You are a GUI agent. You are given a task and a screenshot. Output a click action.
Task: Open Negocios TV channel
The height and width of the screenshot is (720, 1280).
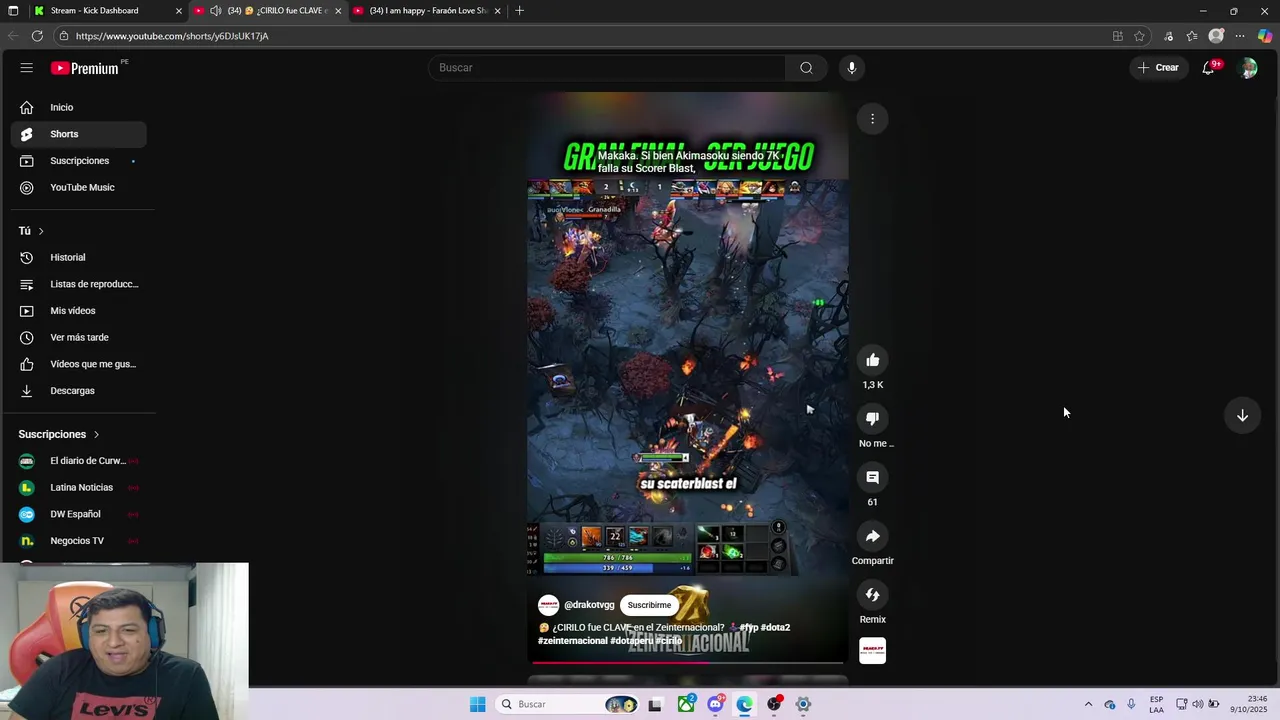point(79,541)
